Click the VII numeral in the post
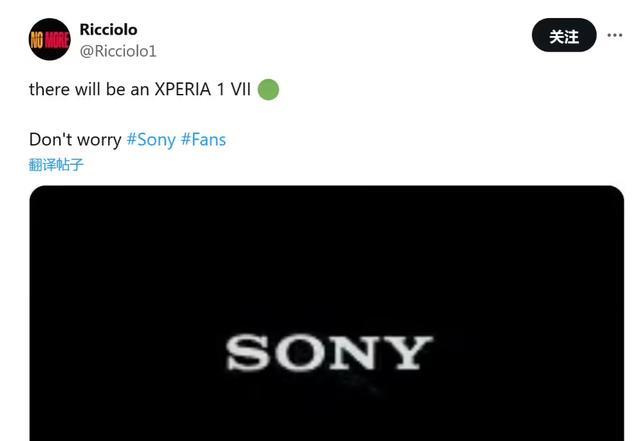The width and height of the screenshot is (640, 441). [240, 89]
